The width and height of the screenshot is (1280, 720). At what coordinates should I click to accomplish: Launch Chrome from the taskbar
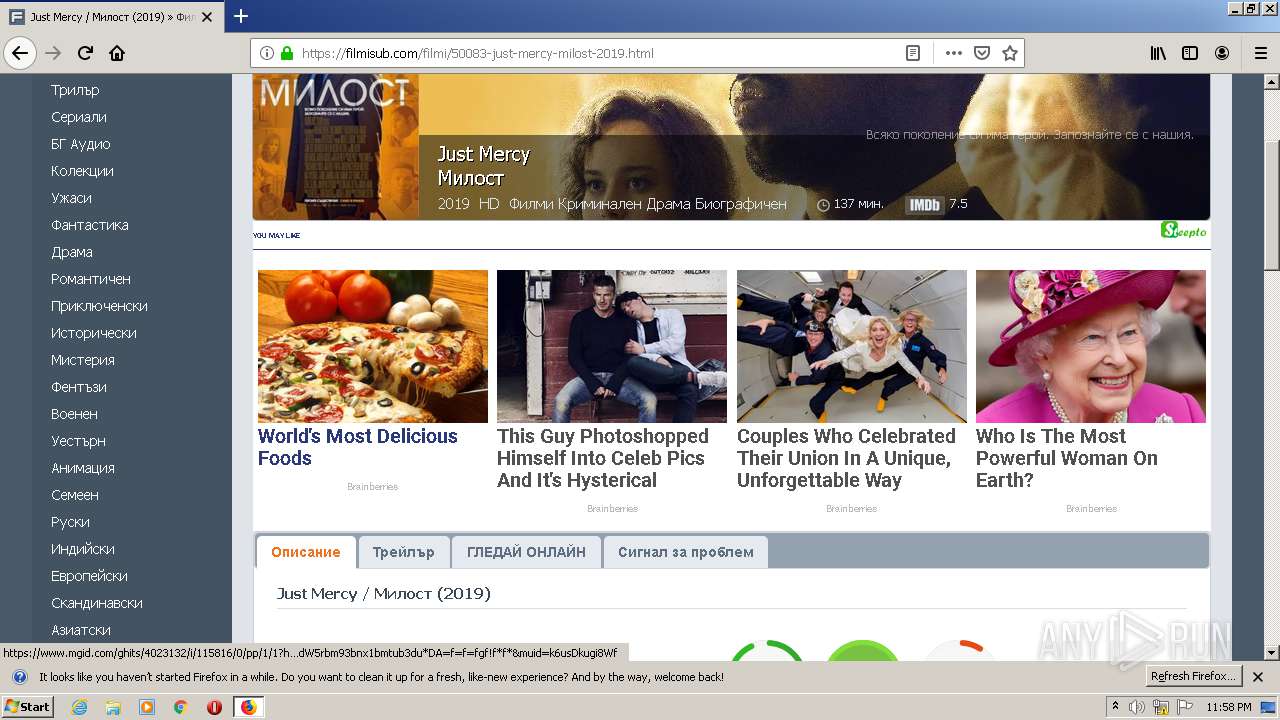click(181, 707)
